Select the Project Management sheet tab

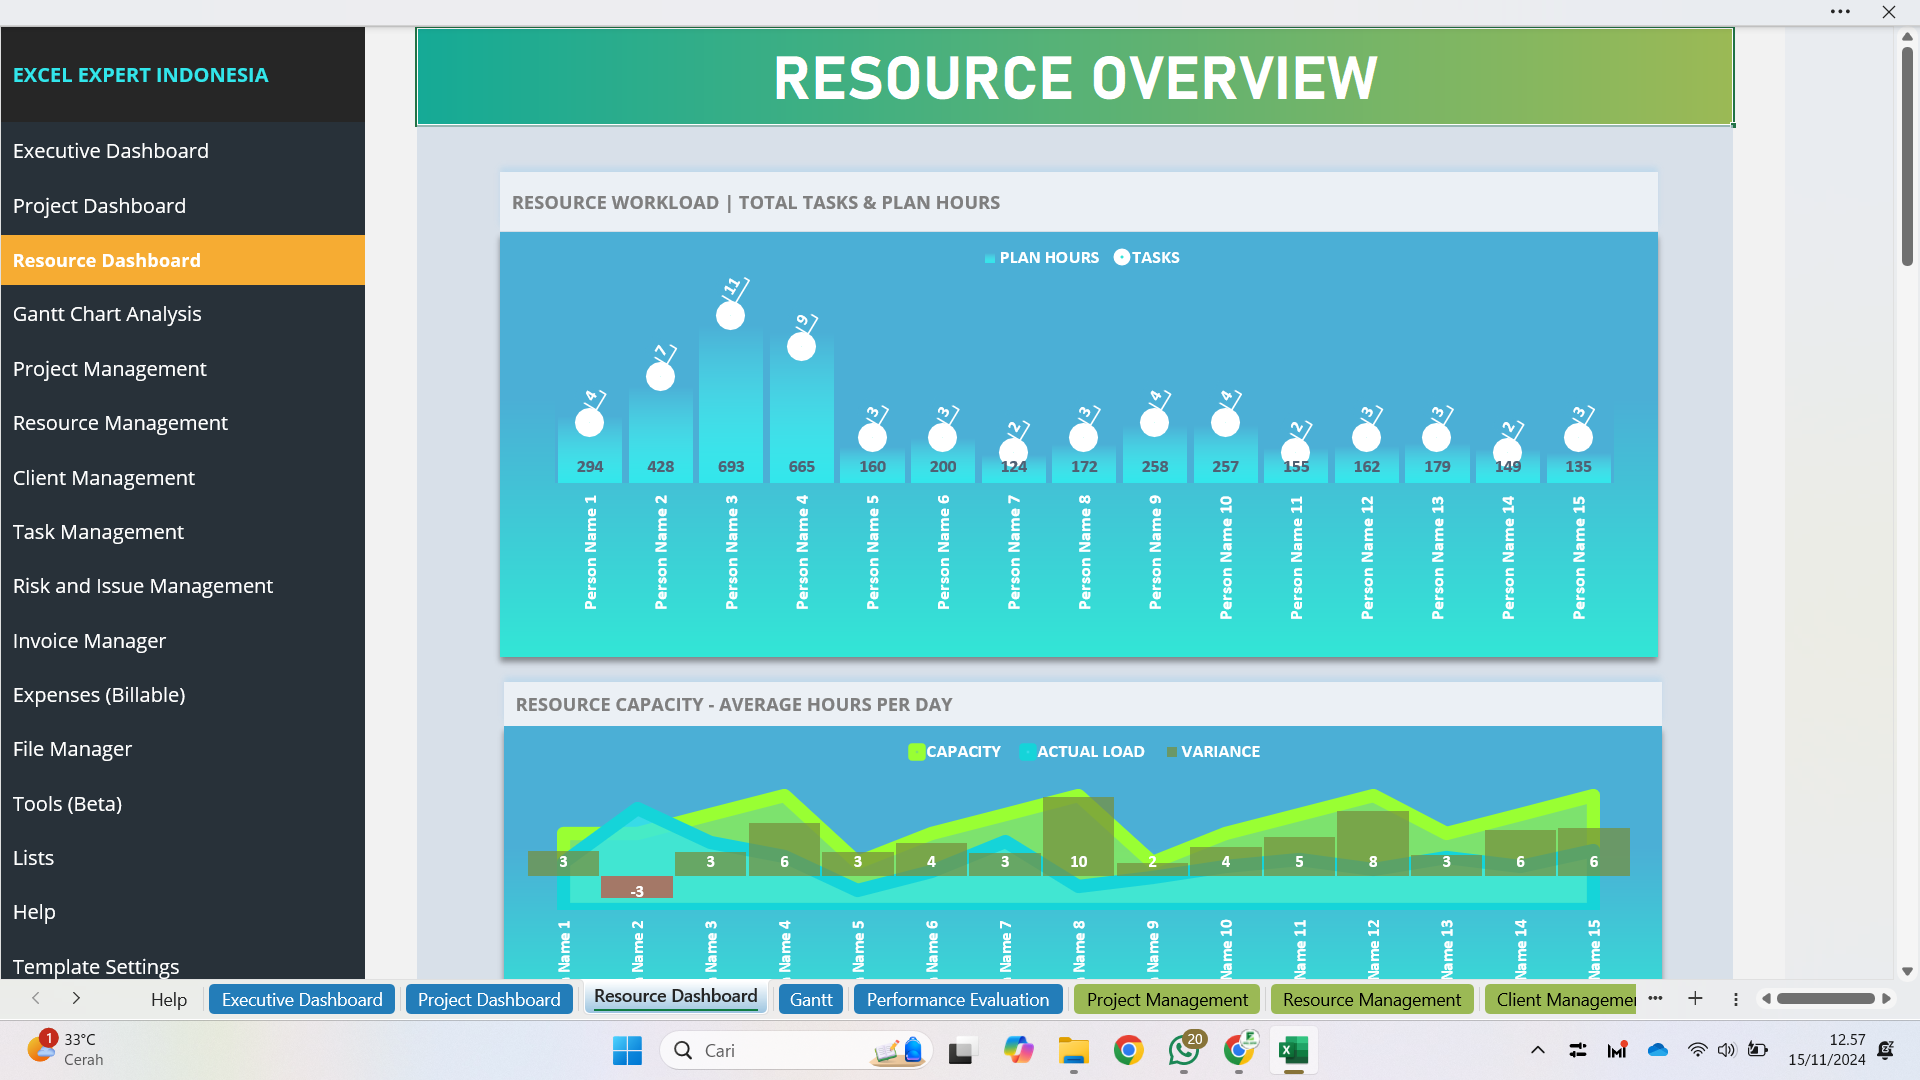tap(1166, 1000)
